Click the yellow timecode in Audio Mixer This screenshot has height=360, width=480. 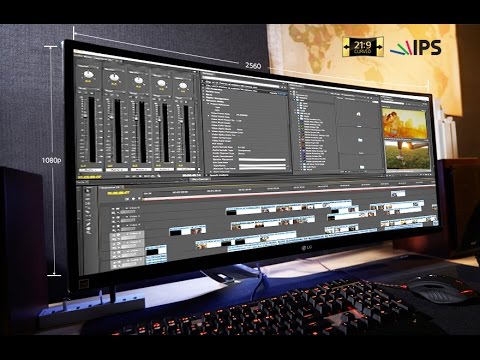coord(90,177)
